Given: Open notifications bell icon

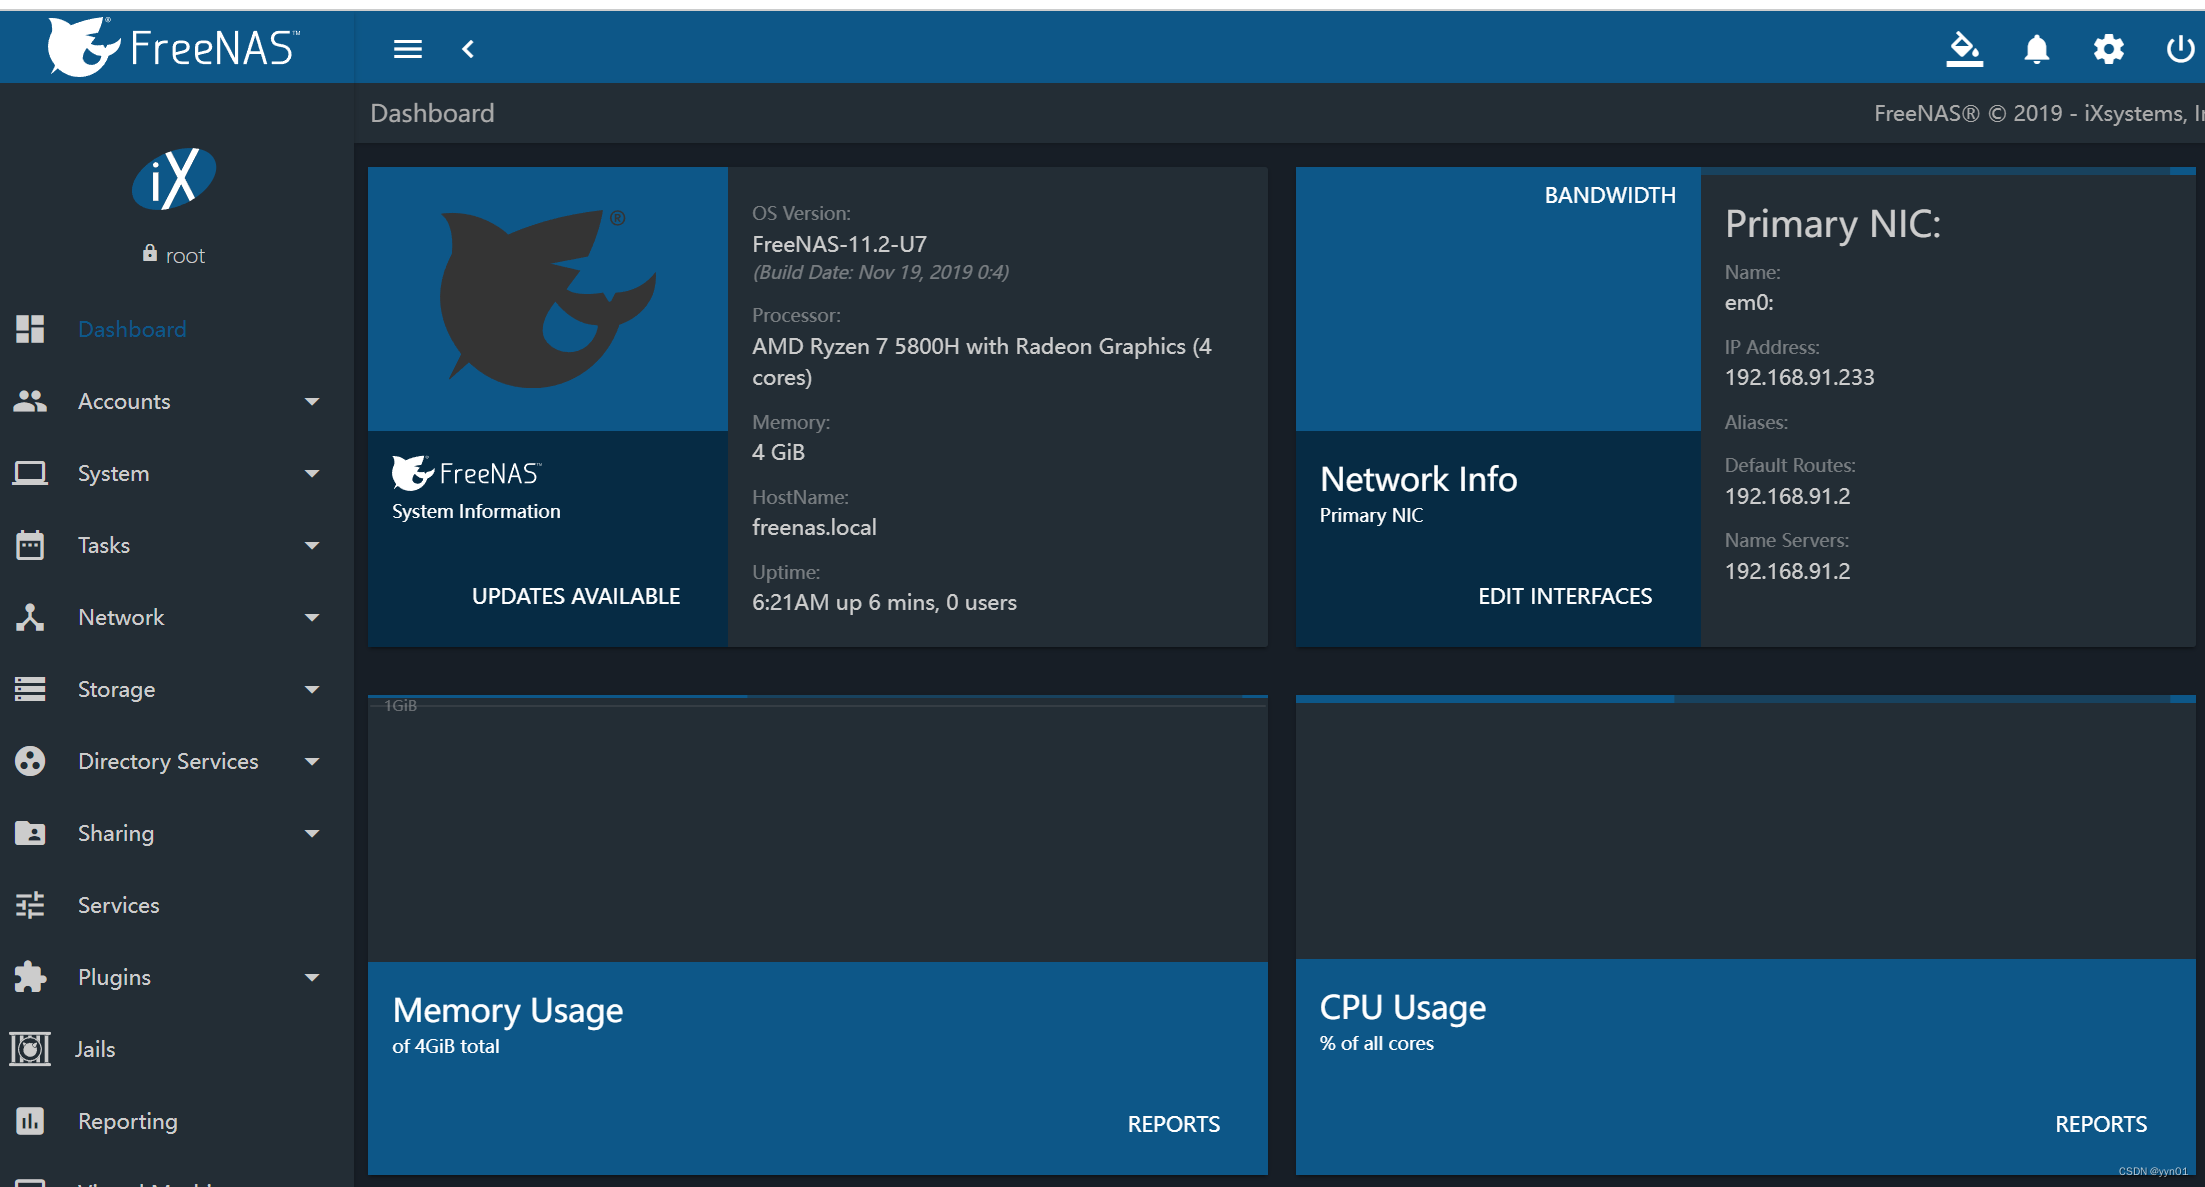Looking at the screenshot, I should [x=2036, y=49].
